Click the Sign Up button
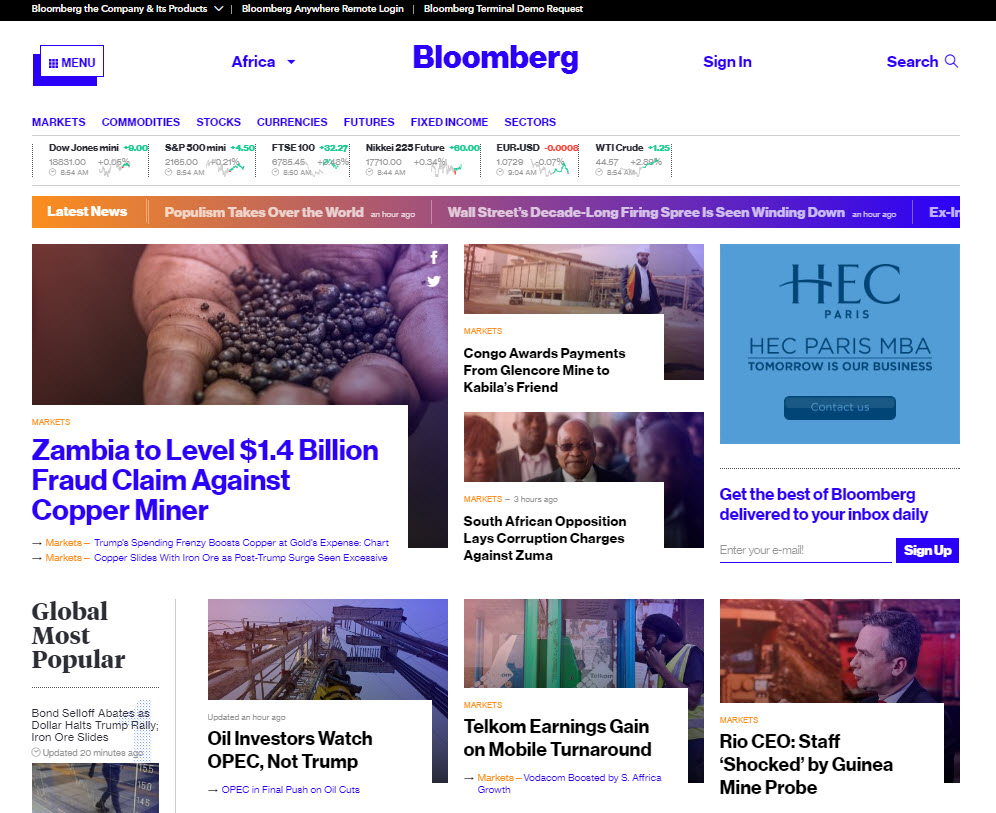This screenshot has width=996, height=813. 927,550
